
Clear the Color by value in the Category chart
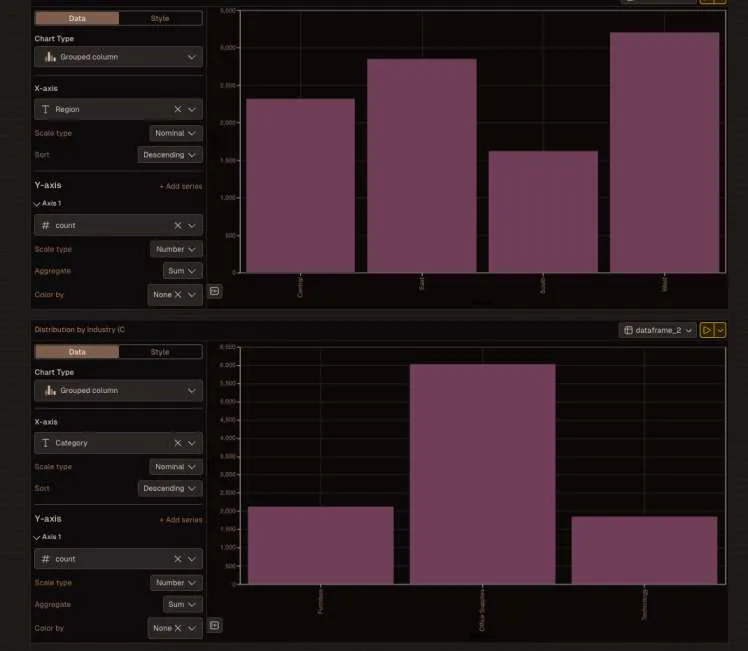177,629
